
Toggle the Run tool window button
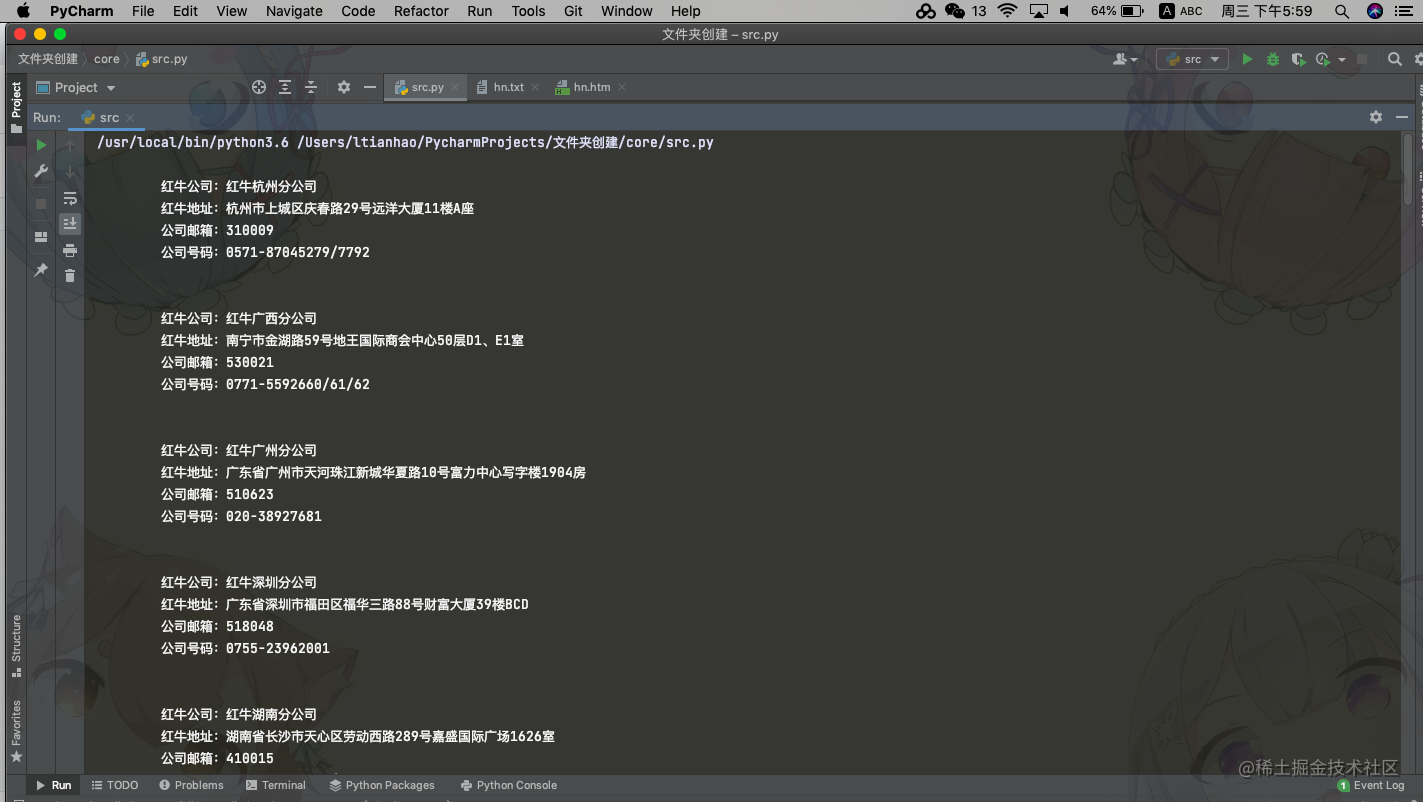[54, 785]
